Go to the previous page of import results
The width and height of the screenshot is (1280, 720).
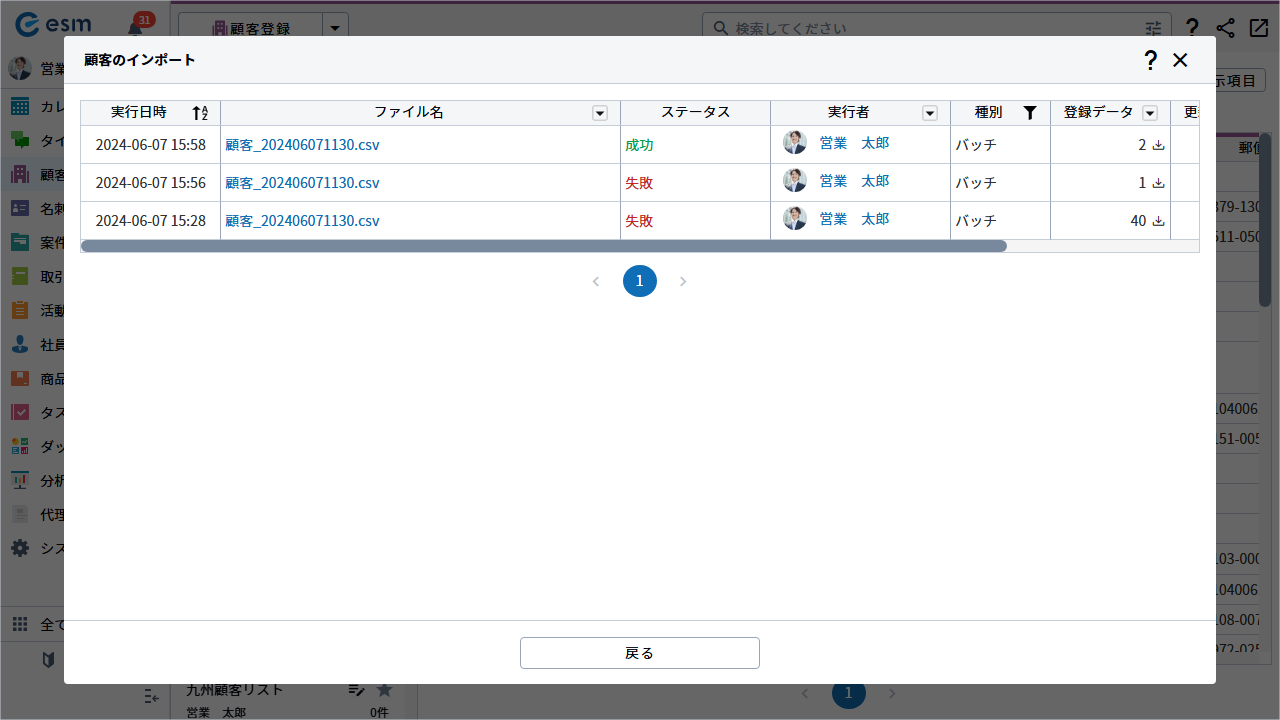click(596, 282)
